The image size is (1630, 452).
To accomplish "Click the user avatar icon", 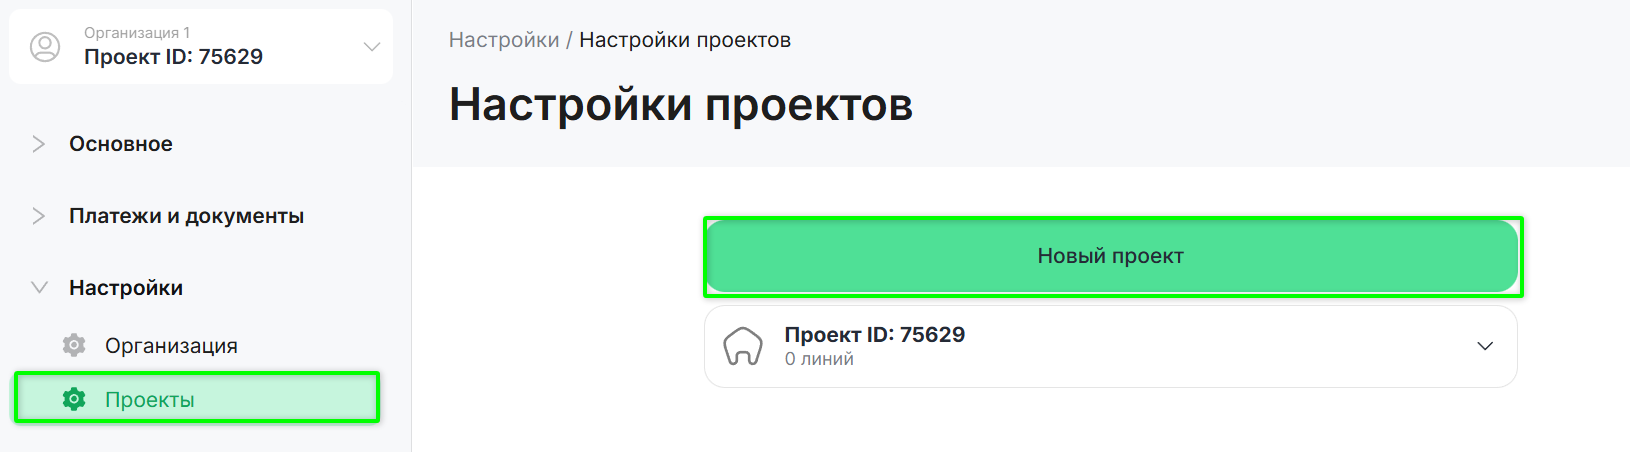I will 45,47.
